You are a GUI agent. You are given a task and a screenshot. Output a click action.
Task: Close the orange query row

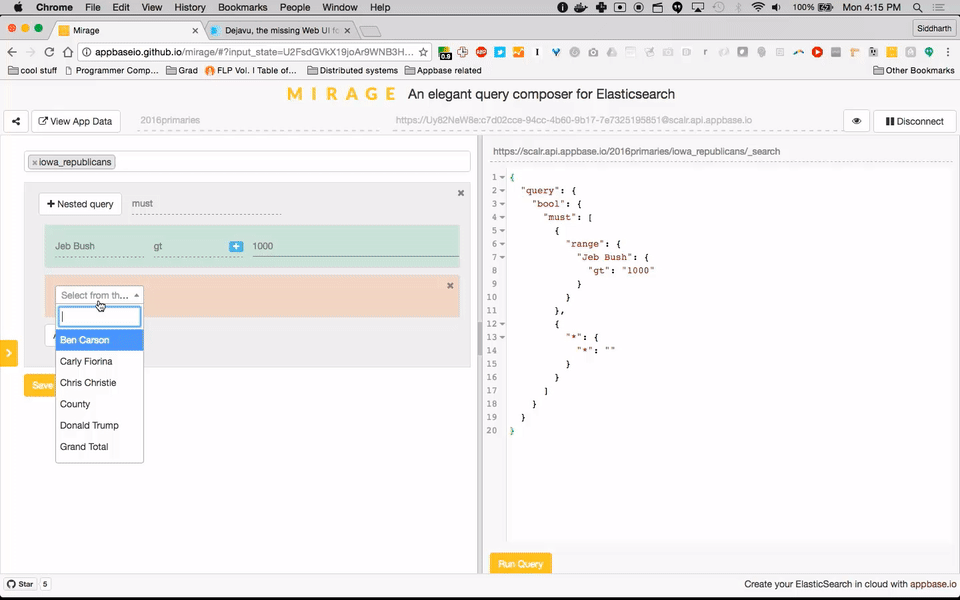pos(450,285)
